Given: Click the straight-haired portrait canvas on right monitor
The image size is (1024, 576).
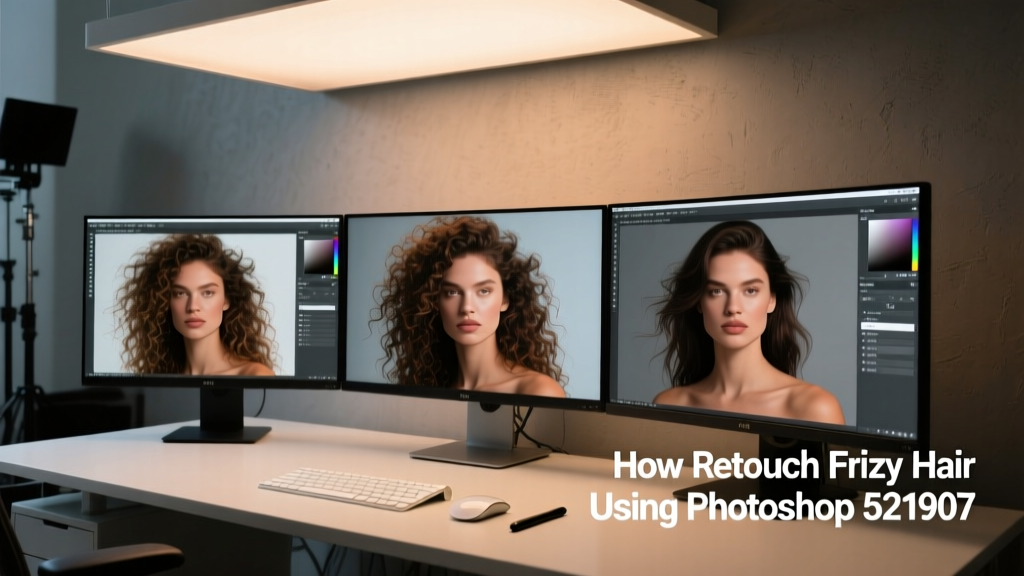Looking at the screenshot, I should 737,322.
